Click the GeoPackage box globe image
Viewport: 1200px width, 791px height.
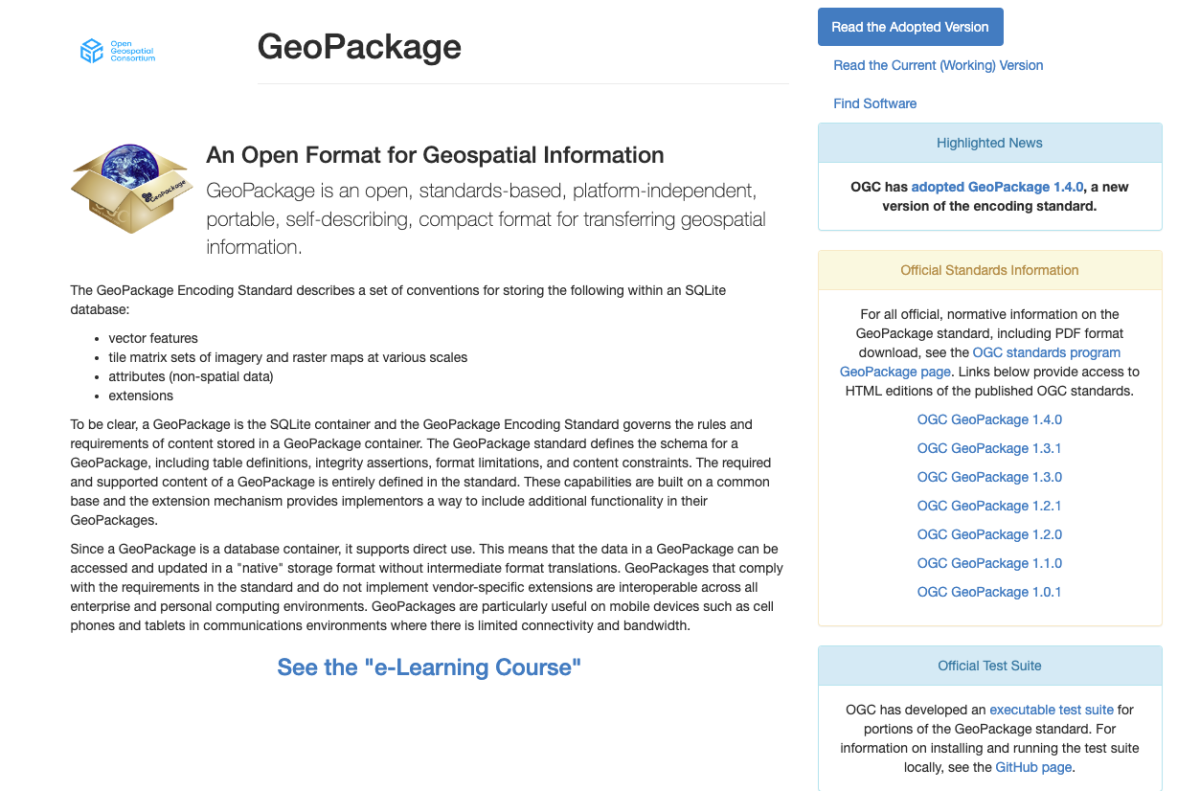tap(131, 188)
